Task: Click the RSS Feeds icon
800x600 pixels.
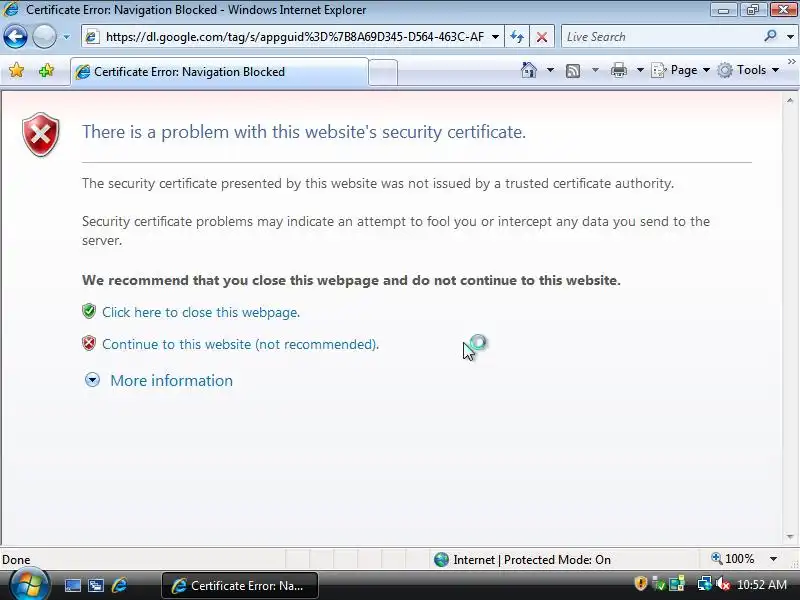Action: (x=573, y=70)
